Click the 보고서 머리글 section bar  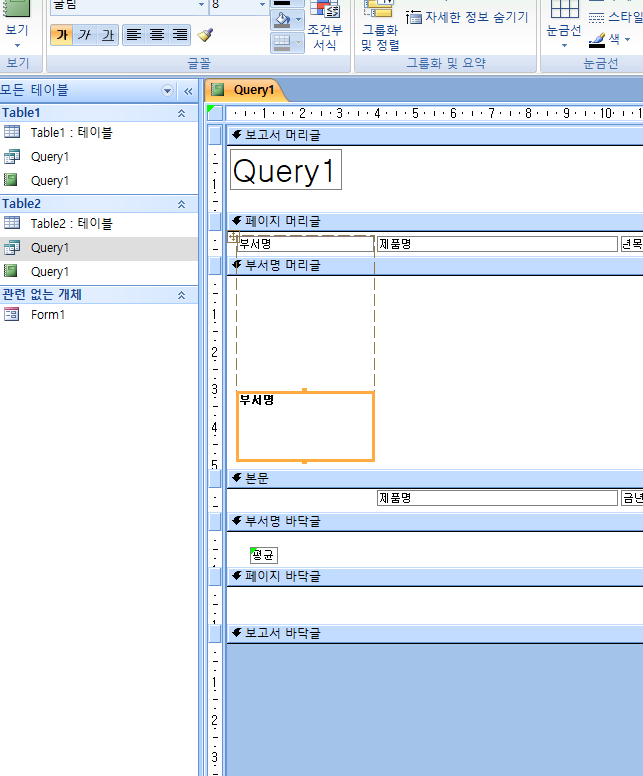point(430,135)
